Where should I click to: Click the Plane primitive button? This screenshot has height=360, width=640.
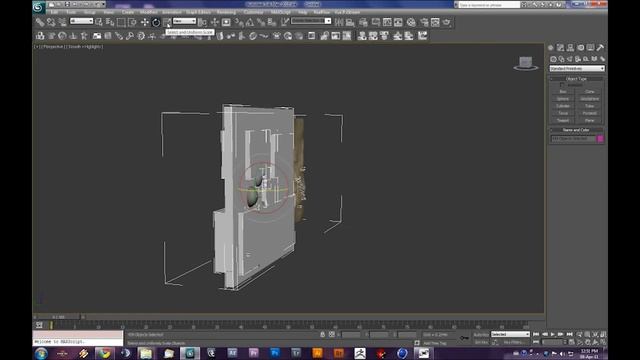(x=589, y=121)
